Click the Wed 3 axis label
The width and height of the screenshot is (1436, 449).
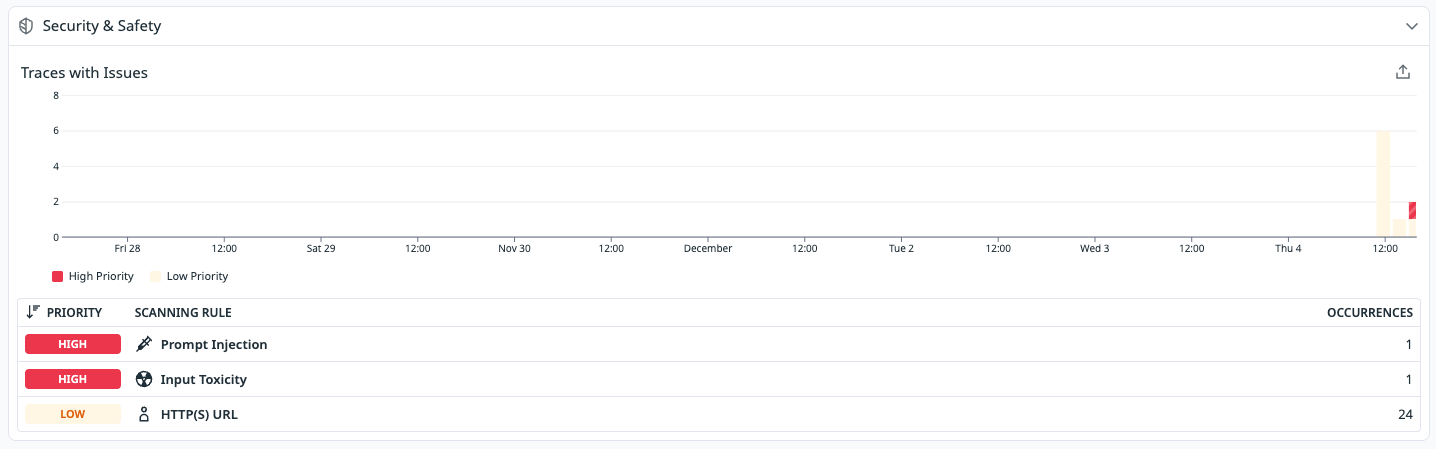1094,248
